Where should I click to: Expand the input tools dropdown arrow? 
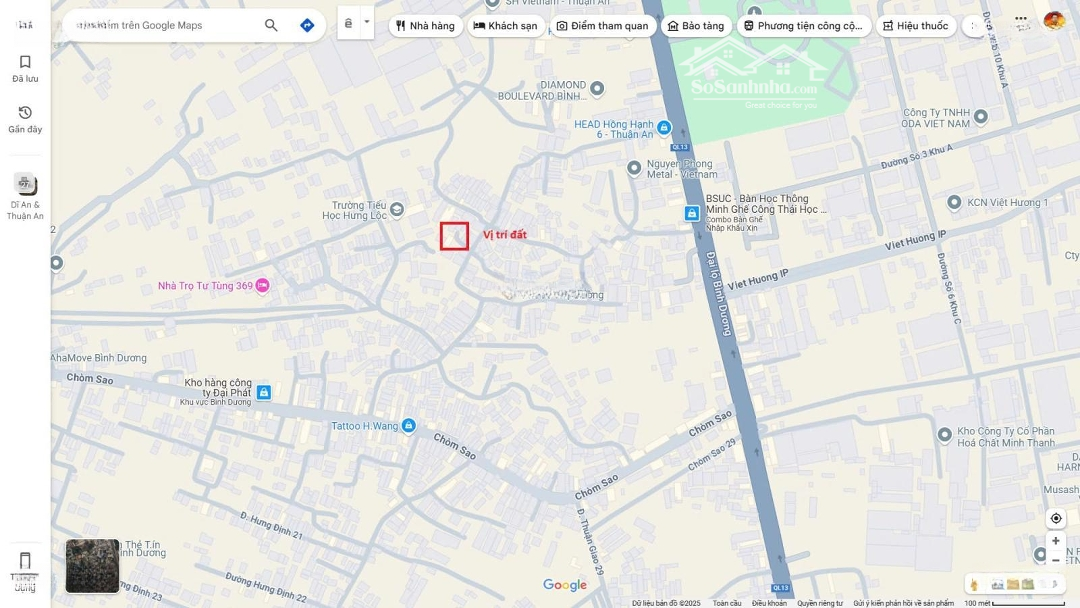click(367, 23)
